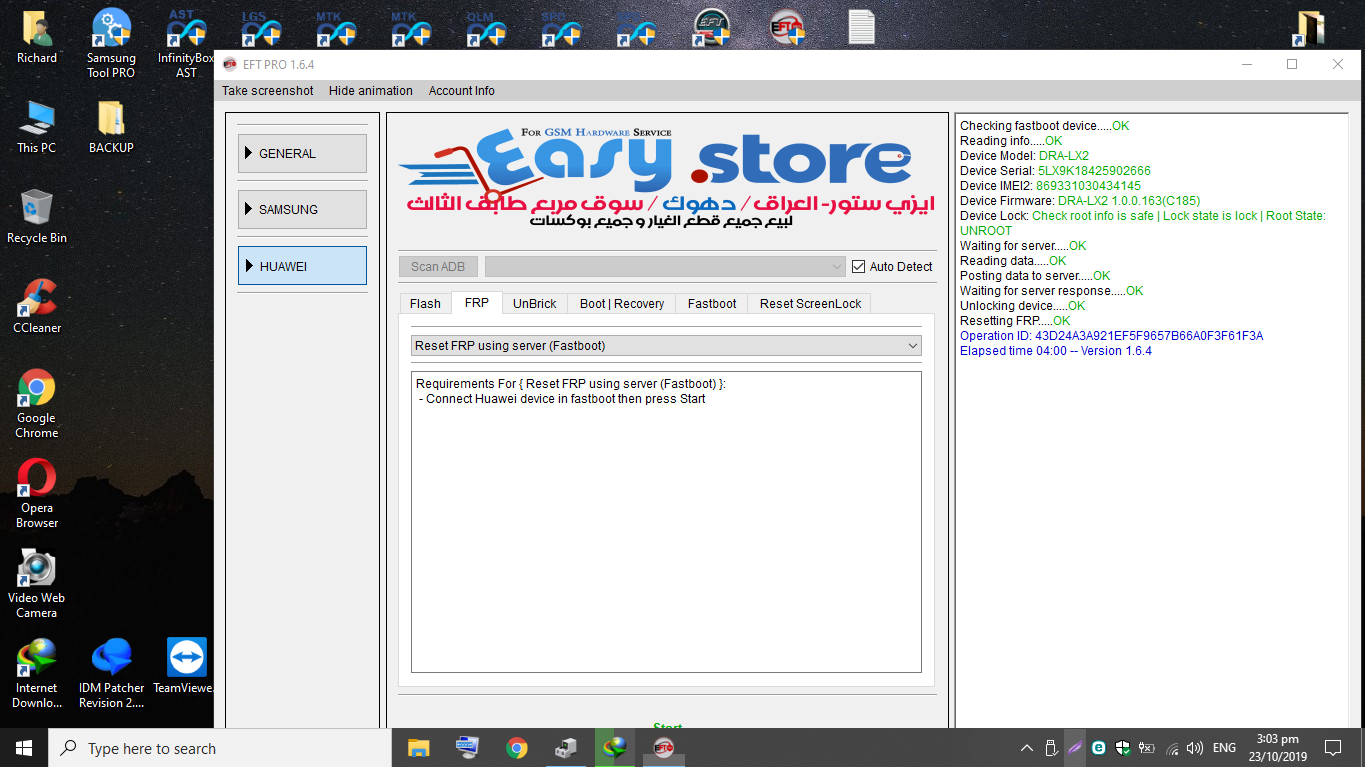
Task: Click the Device Serial log line
Action: tap(1055, 171)
